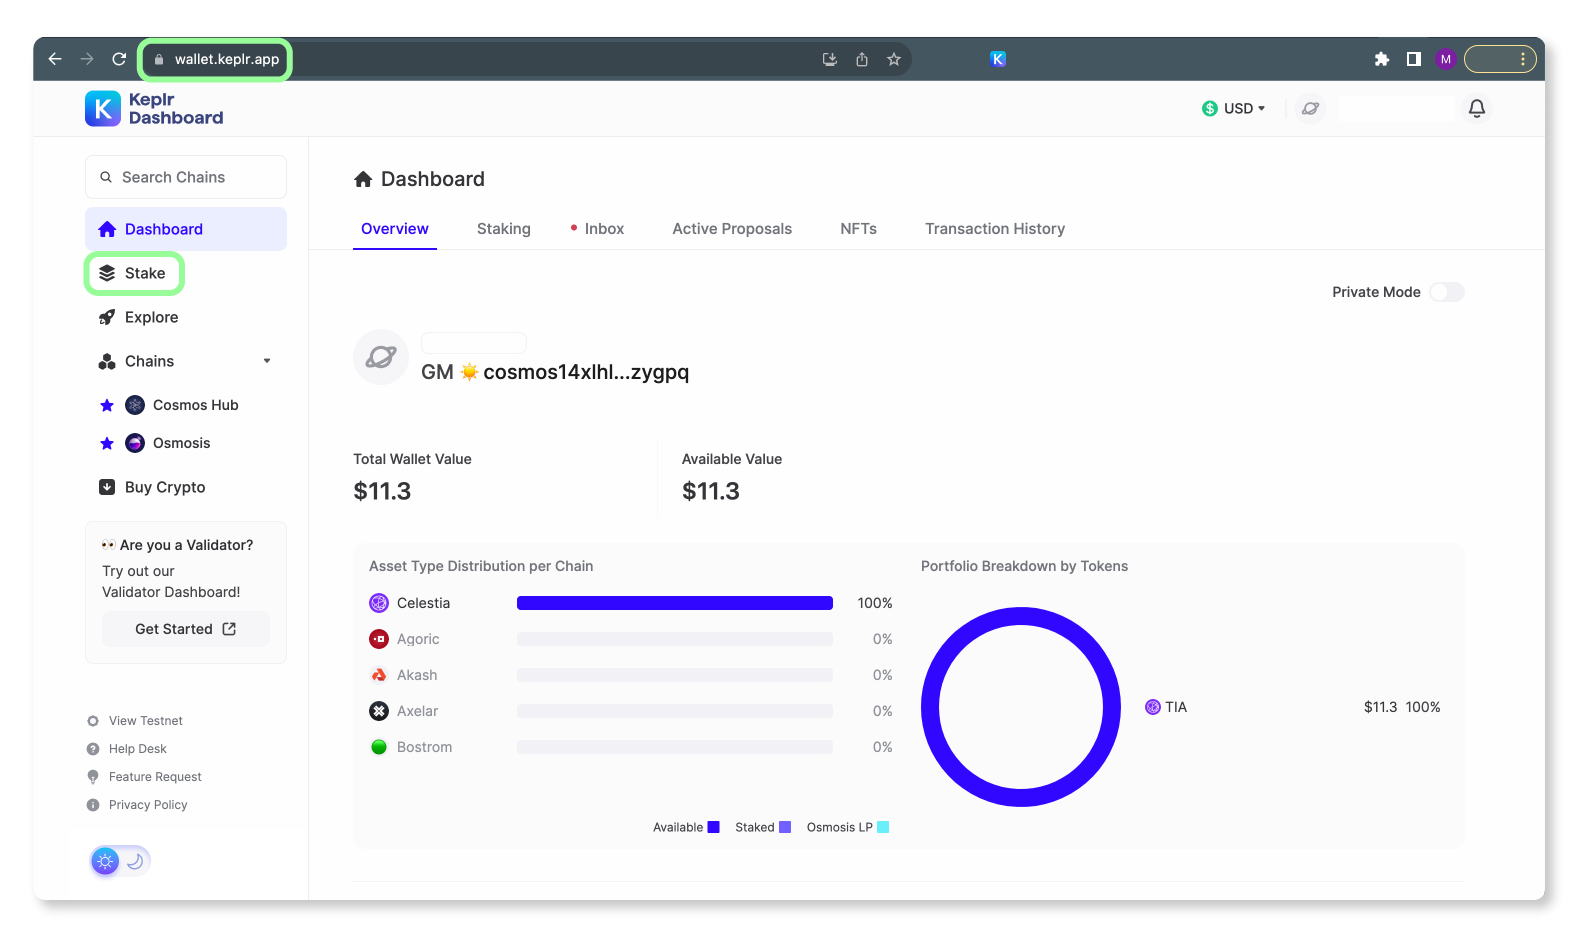Bookmark page with star icon
This screenshot has height=942, width=1589.
(x=894, y=59)
